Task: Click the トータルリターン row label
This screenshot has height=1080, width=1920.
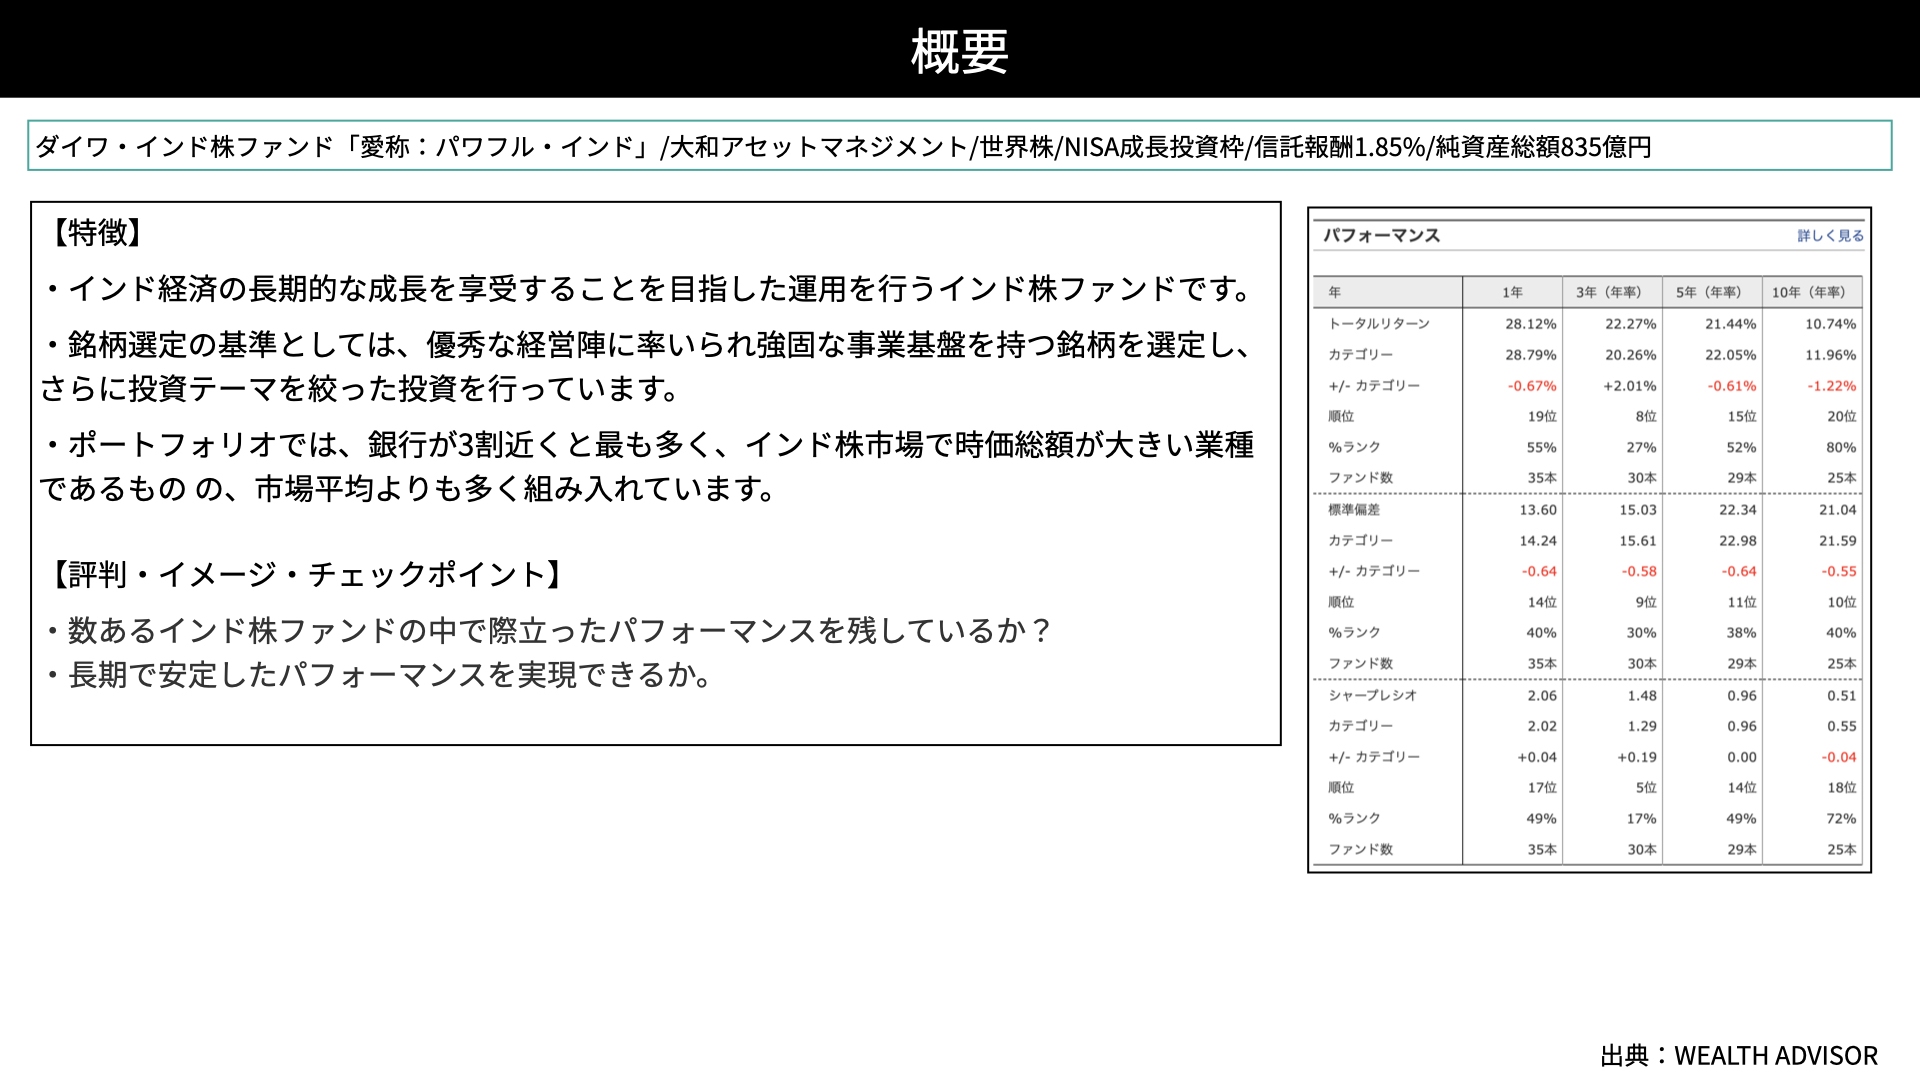Action: (x=1379, y=324)
